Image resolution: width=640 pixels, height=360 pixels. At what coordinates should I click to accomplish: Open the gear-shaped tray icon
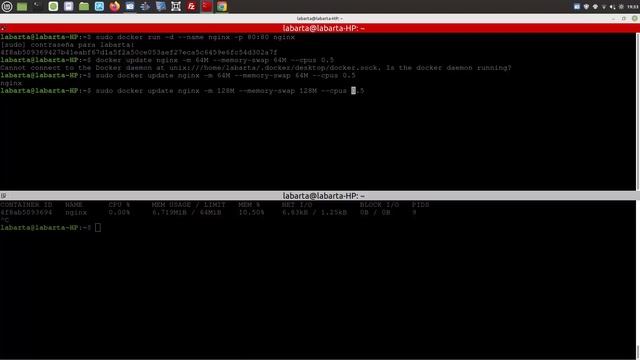click(621, 7)
